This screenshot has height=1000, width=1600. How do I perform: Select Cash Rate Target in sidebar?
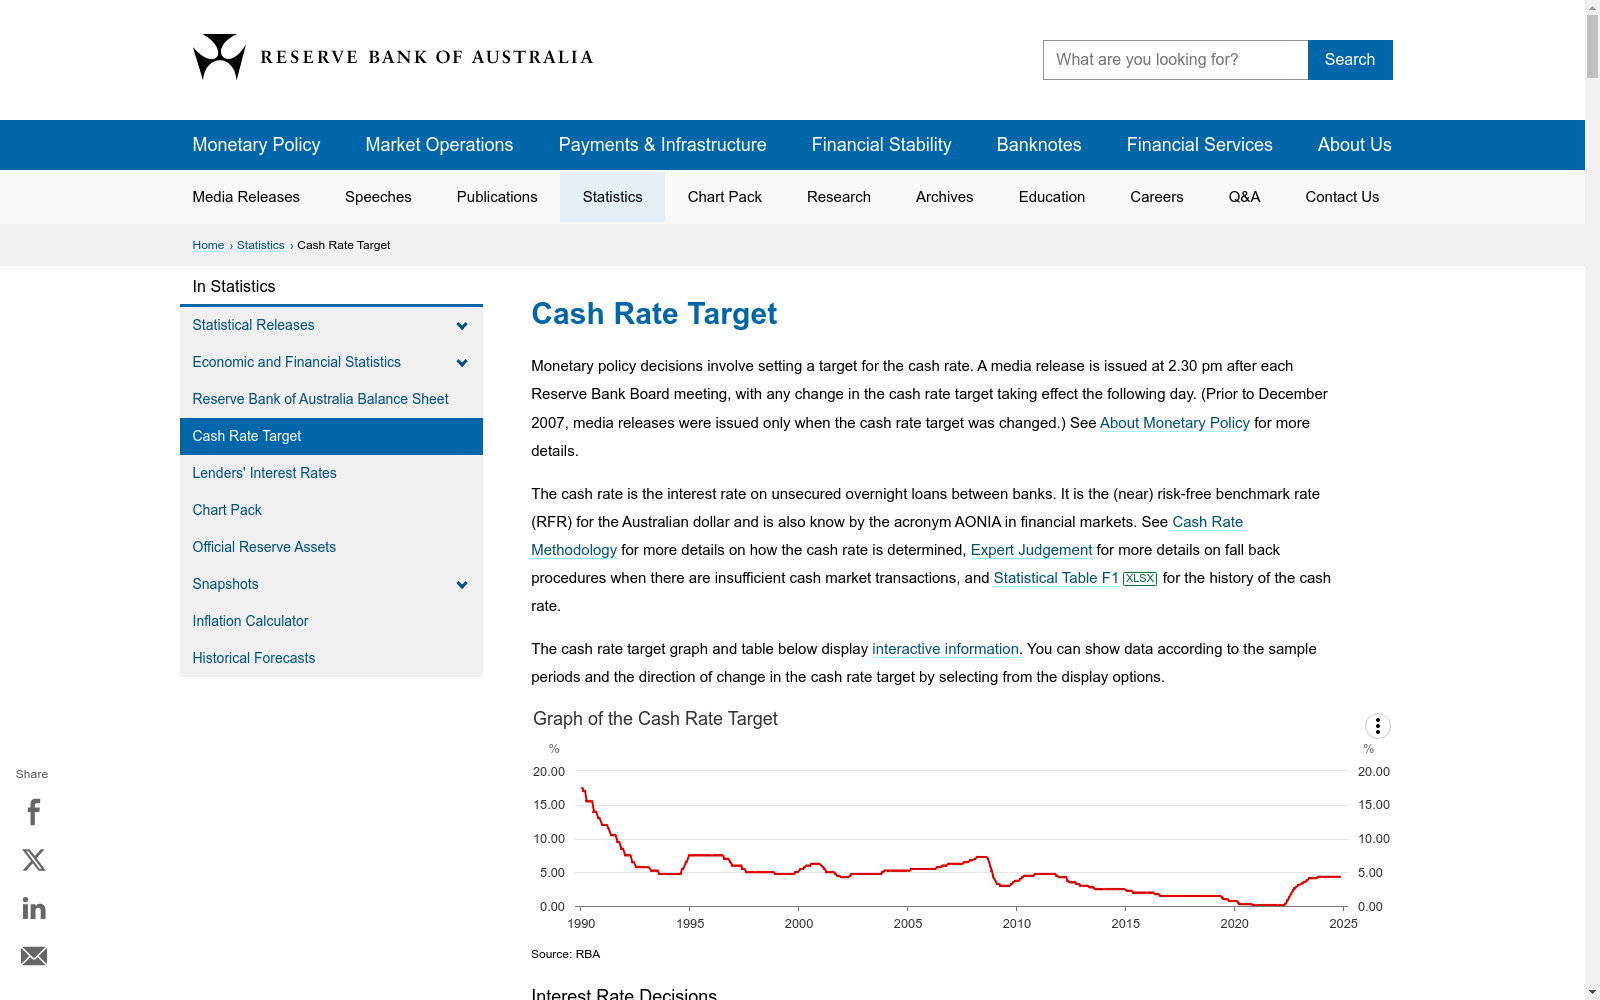pyautogui.click(x=331, y=436)
